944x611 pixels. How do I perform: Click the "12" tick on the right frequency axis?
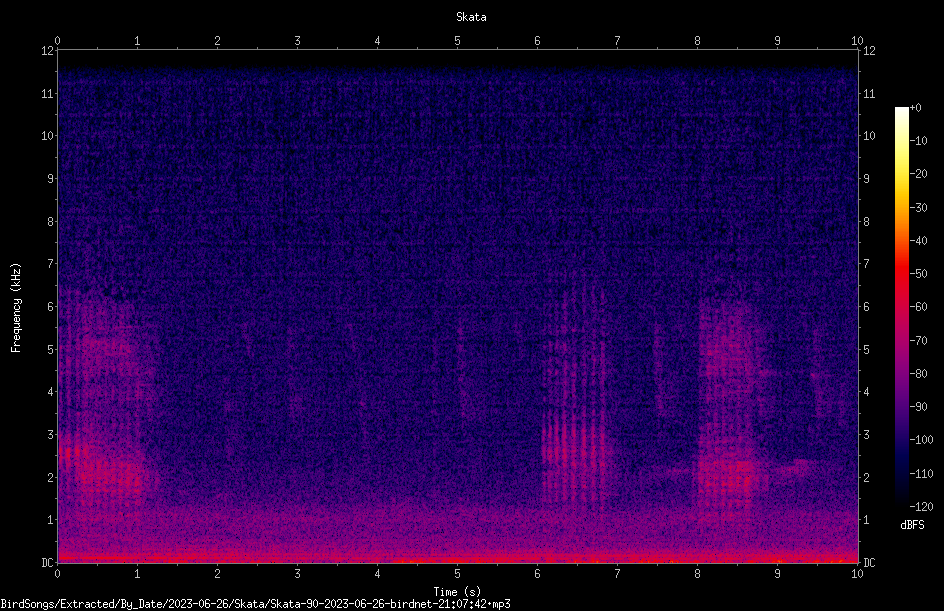pyautogui.click(x=869, y=51)
